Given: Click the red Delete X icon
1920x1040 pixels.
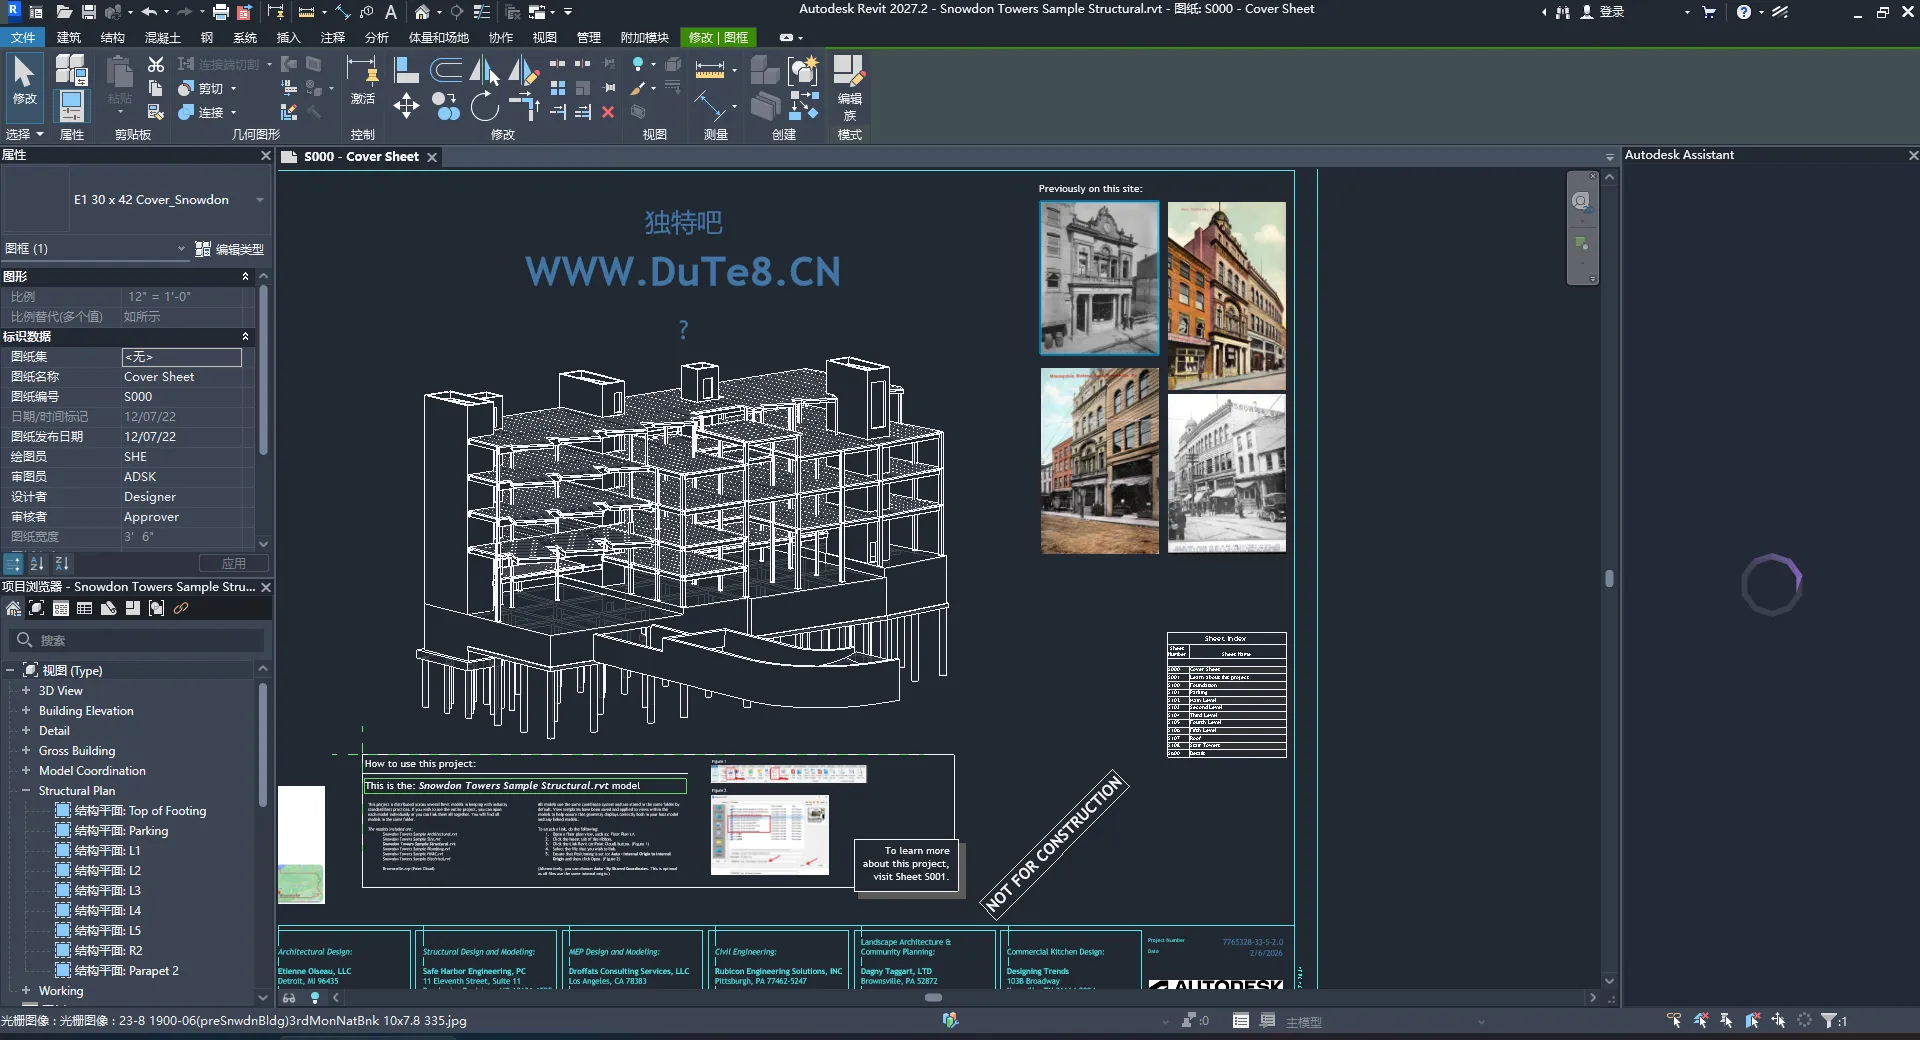Looking at the screenshot, I should pyautogui.click(x=608, y=112).
